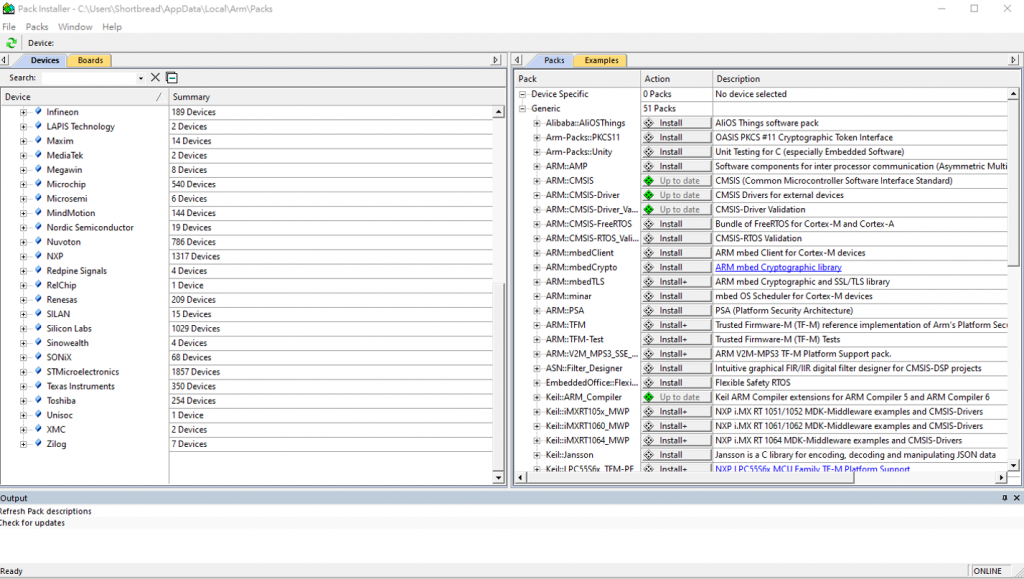Screen dimensions: 1024x579
Task: Collapse the Device Specific packs group
Action: pyautogui.click(x=522, y=95)
